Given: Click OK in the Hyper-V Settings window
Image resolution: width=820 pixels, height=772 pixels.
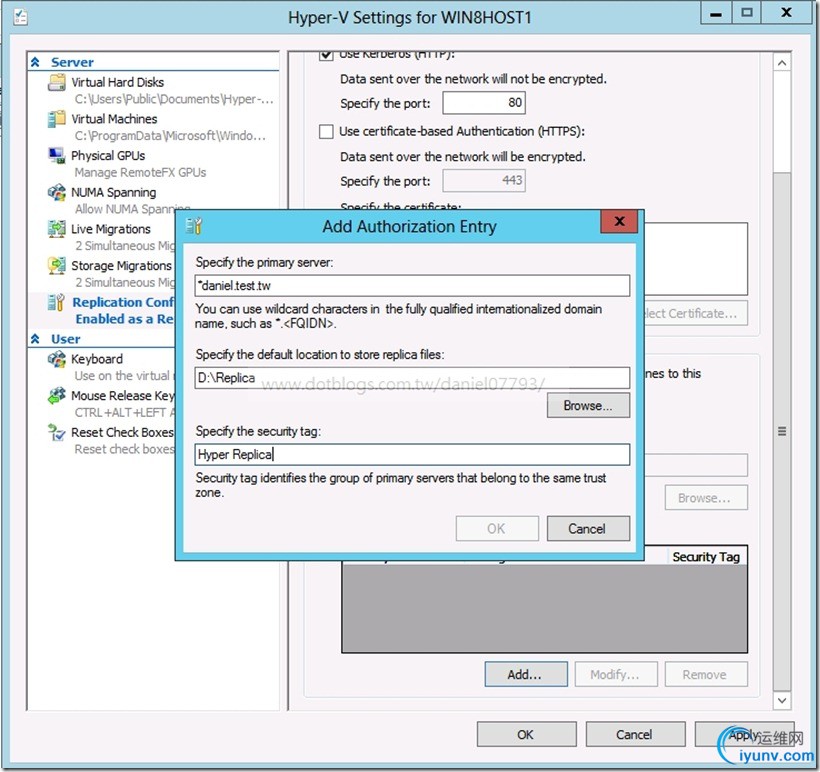Looking at the screenshot, I should 526,734.
